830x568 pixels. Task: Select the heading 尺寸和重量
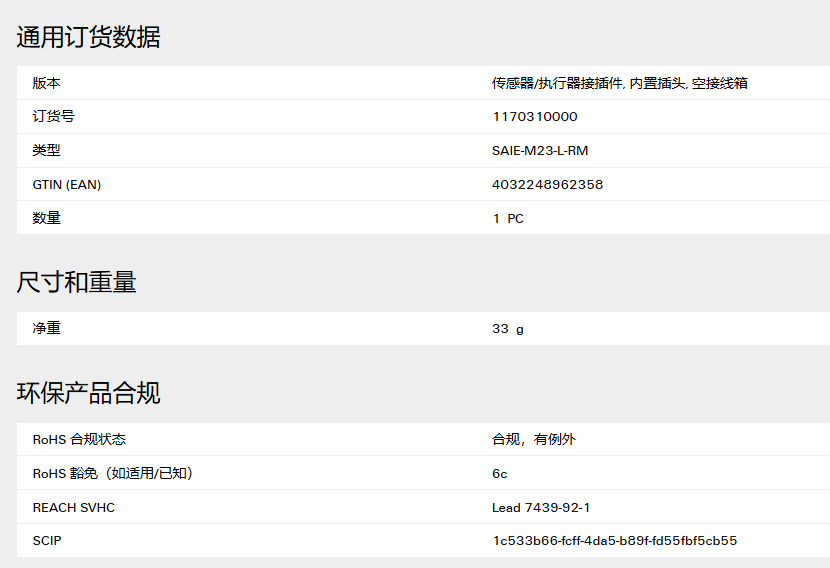coord(76,282)
